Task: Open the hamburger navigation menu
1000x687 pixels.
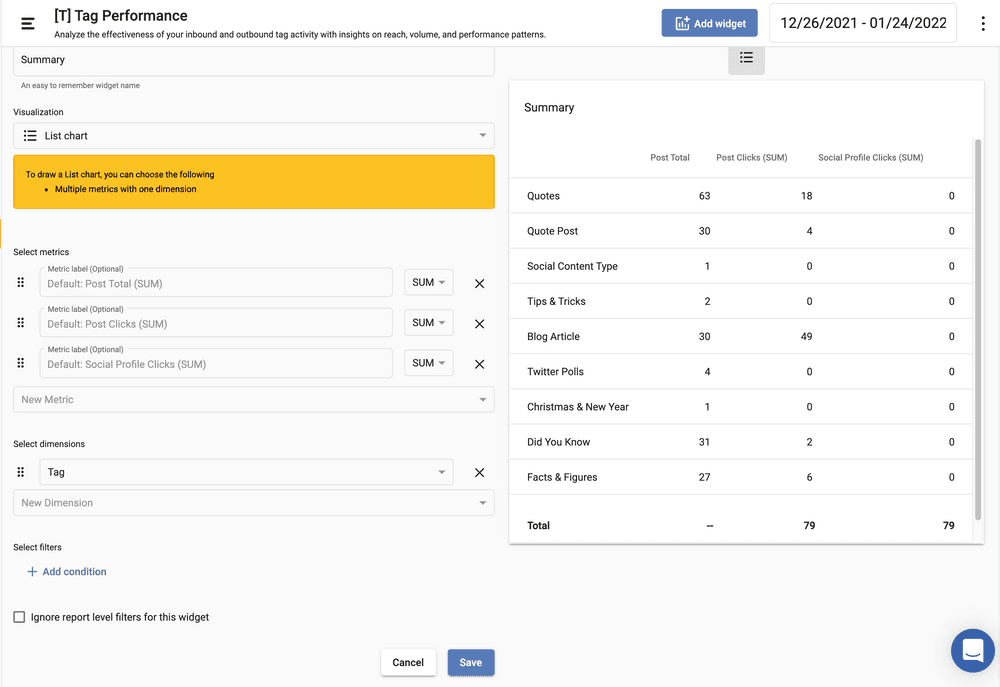Action: (28, 23)
